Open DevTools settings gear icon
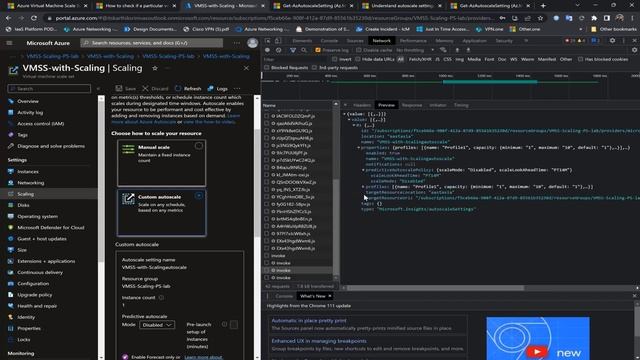This screenshot has height=360, width=640. pos(612,41)
